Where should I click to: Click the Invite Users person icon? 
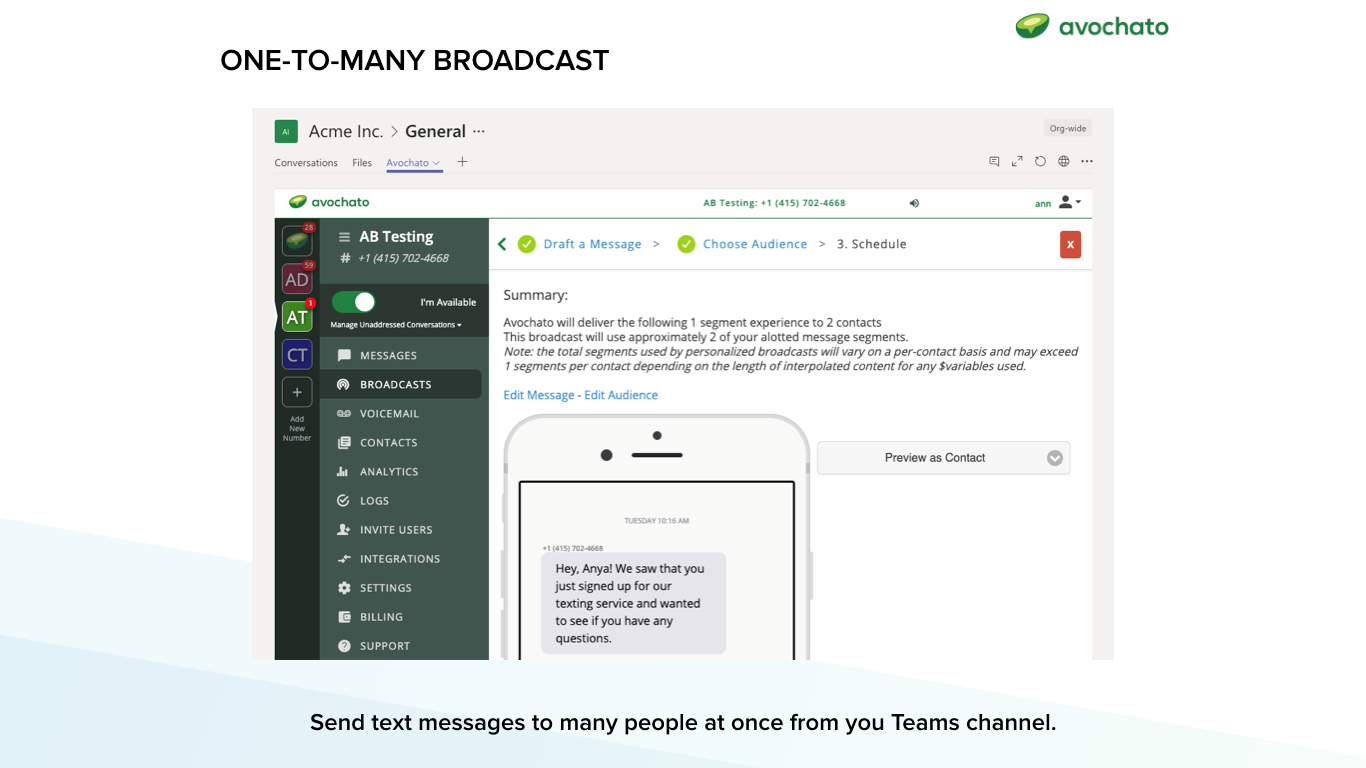point(344,529)
